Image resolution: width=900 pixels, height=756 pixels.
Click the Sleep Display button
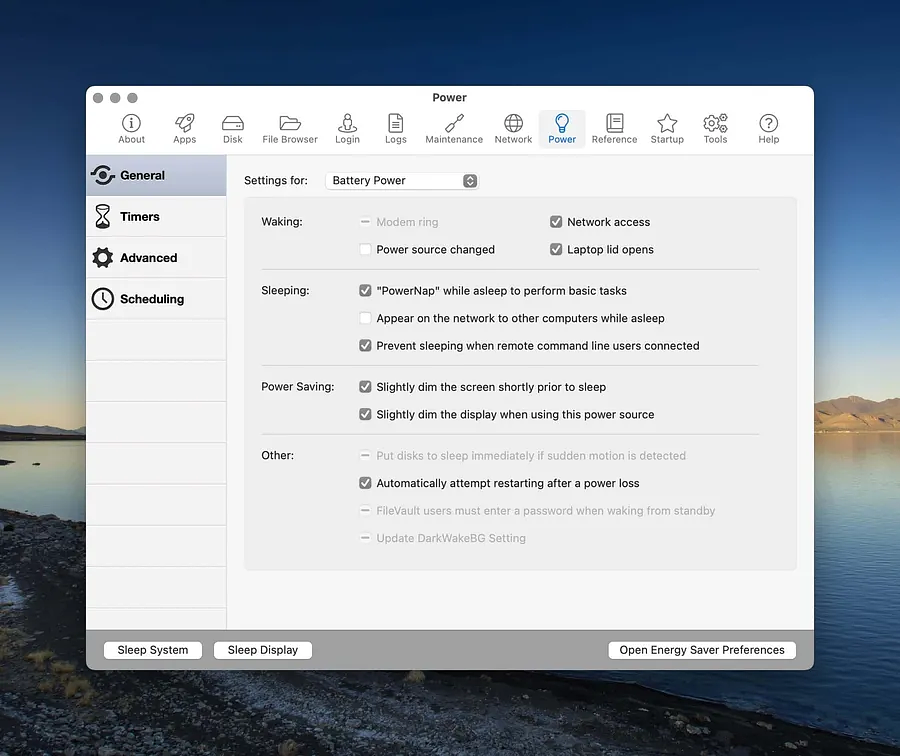(263, 650)
